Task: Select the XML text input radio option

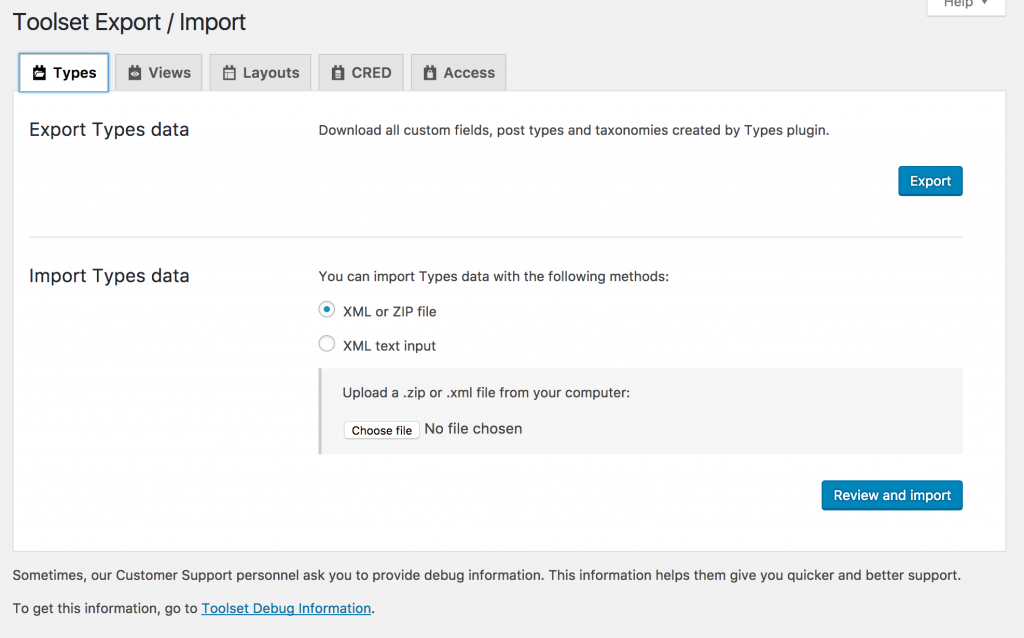Action: tap(327, 343)
